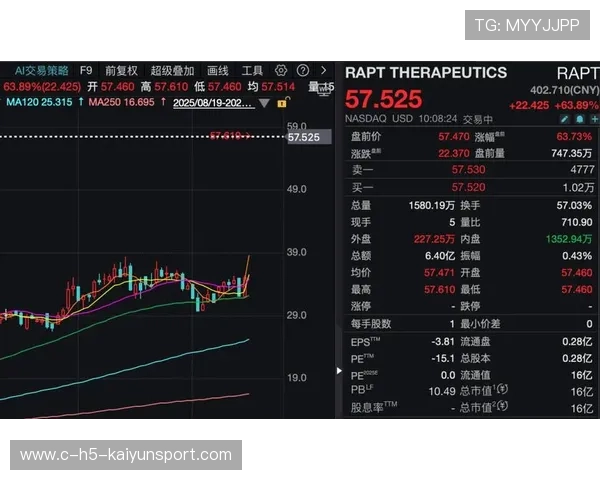
Task: Open the 工具 tools menu
Action: point(252,70)
